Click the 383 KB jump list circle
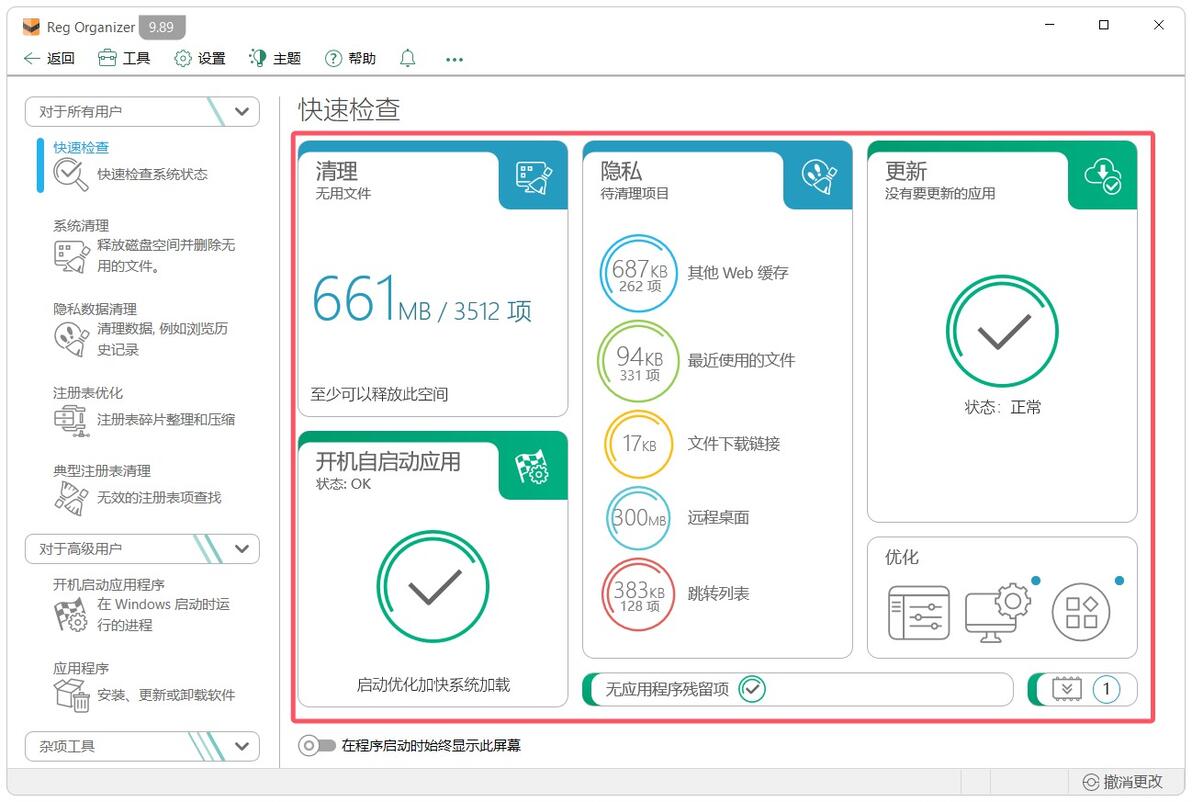Viewport: 1192px width, 802px height. tap(639, 594)
